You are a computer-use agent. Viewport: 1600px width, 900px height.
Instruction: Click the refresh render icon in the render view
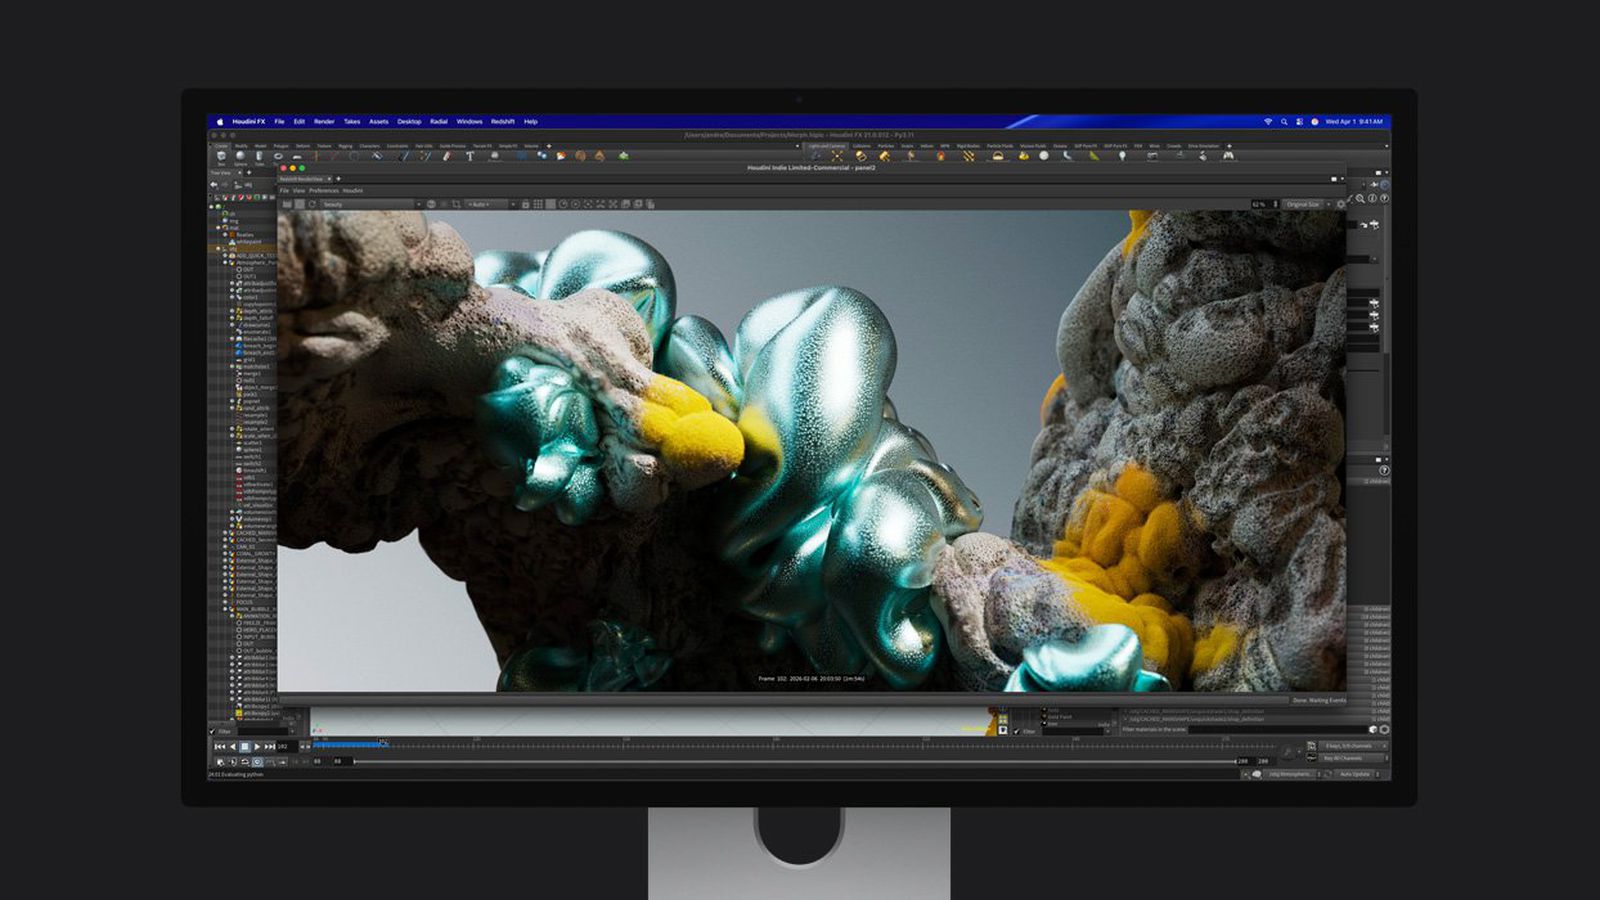(313, 202)
